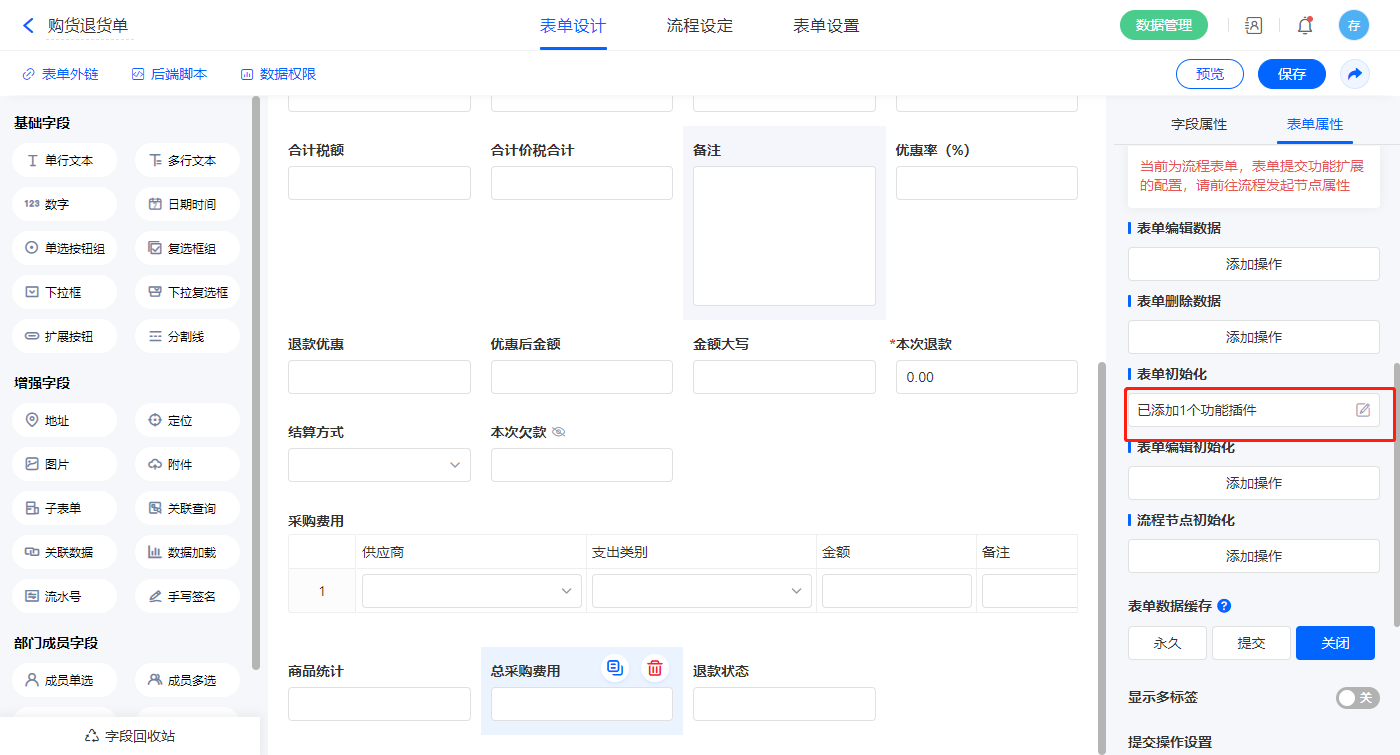Click the back arrow beside 购货退货单
Image resolution: width=1400 pixels, height=755 pixels.
coord(28,26)
